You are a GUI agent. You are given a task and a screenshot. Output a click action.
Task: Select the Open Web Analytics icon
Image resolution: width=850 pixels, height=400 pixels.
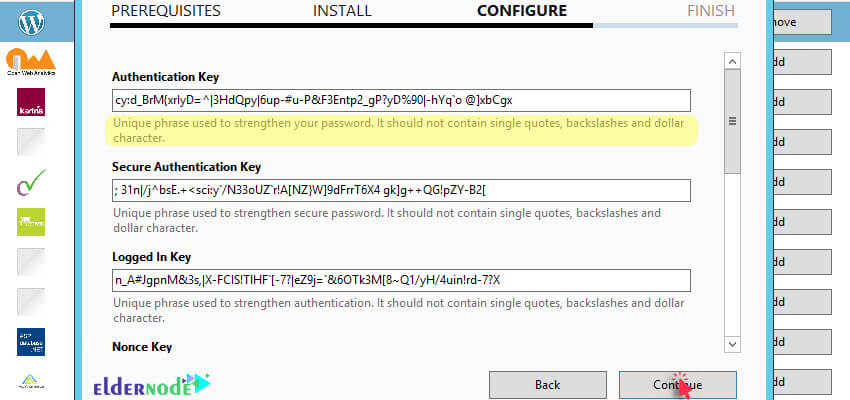click(x=31, y=62)
